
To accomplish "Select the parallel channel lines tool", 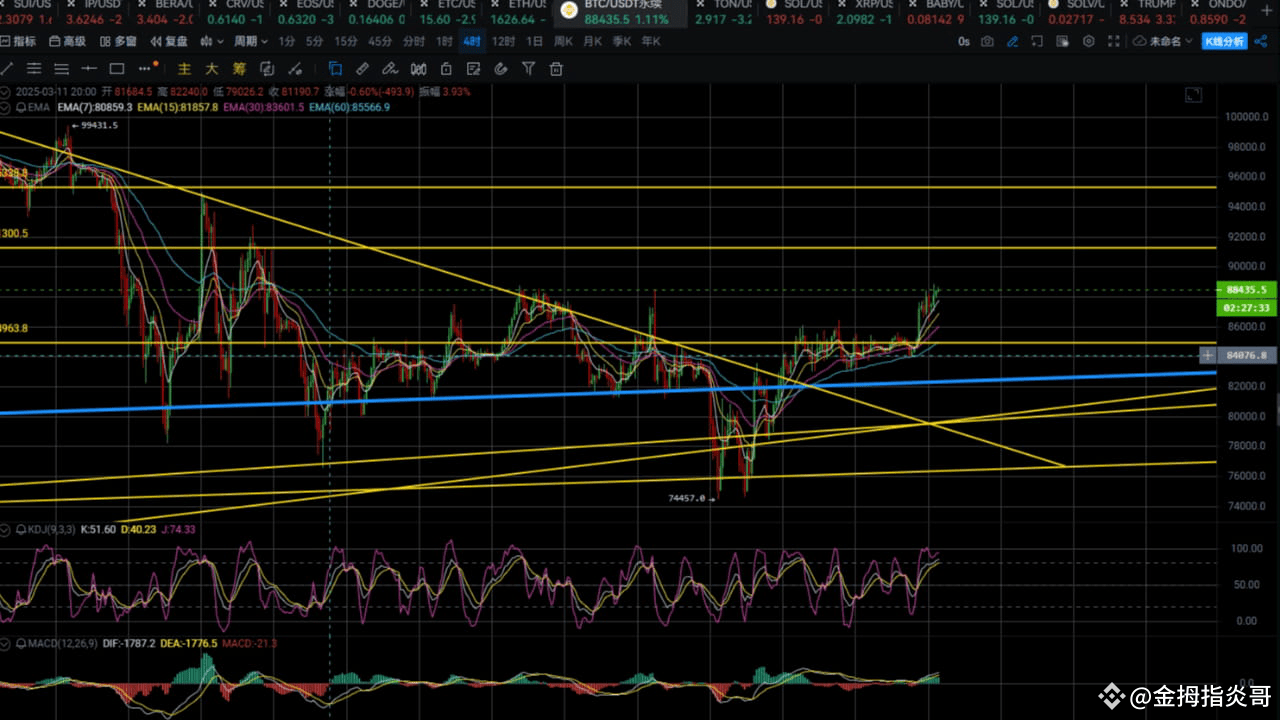I will click(34, 69).
